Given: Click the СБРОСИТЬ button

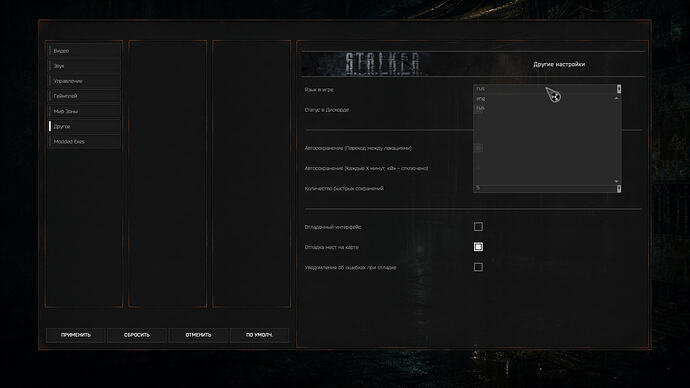Looking at the screenshot, I should [137, 335].
